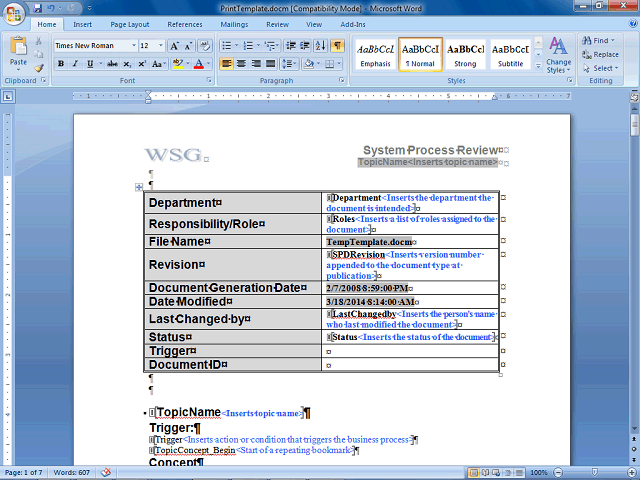Open numbering list dropdown
The image size is (640, 480).
click(x=258, y=46)
